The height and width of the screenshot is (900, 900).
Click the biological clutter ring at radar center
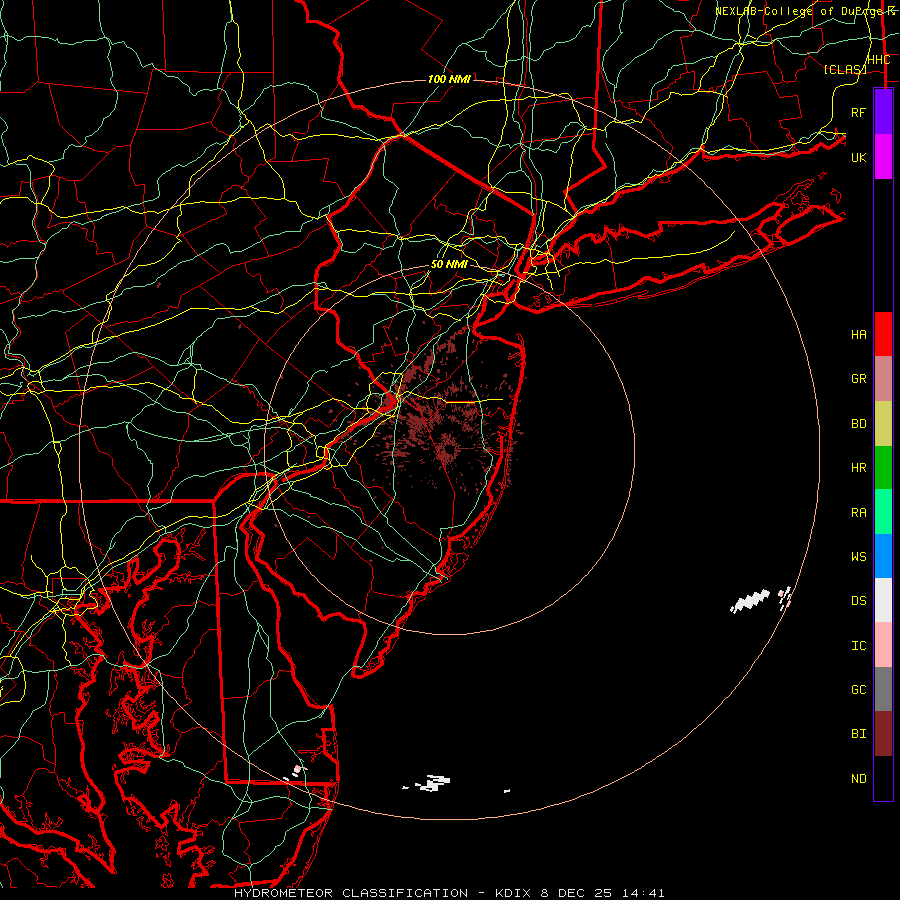pos(447,448)
